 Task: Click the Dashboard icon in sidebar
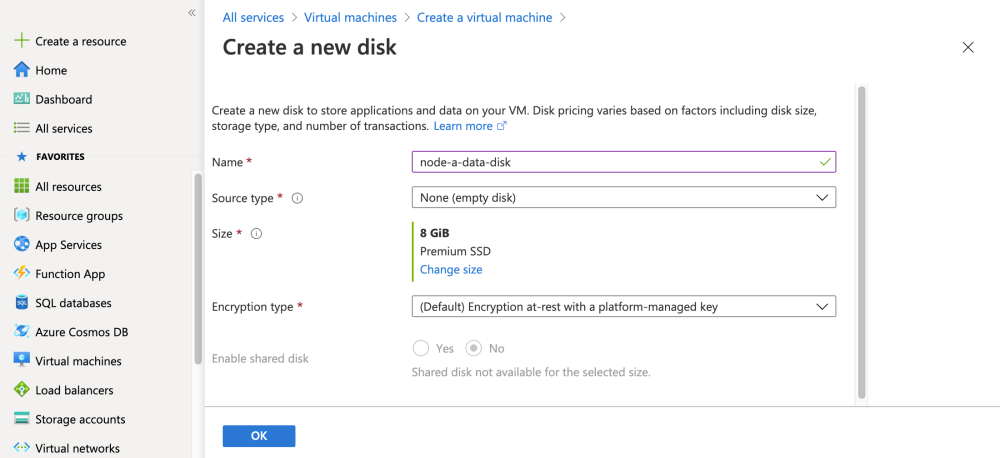(21, 99)
